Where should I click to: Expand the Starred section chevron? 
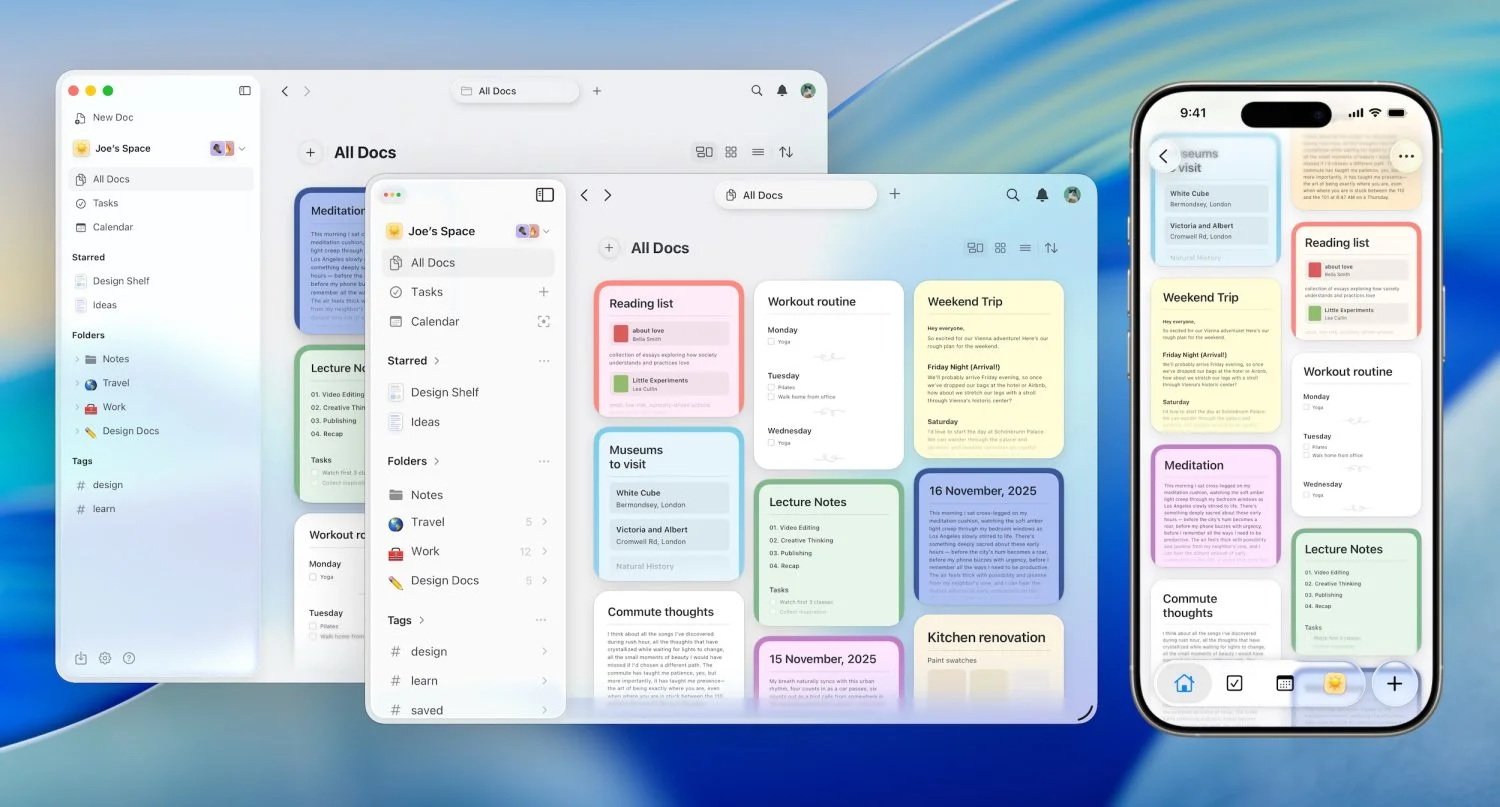436,360
